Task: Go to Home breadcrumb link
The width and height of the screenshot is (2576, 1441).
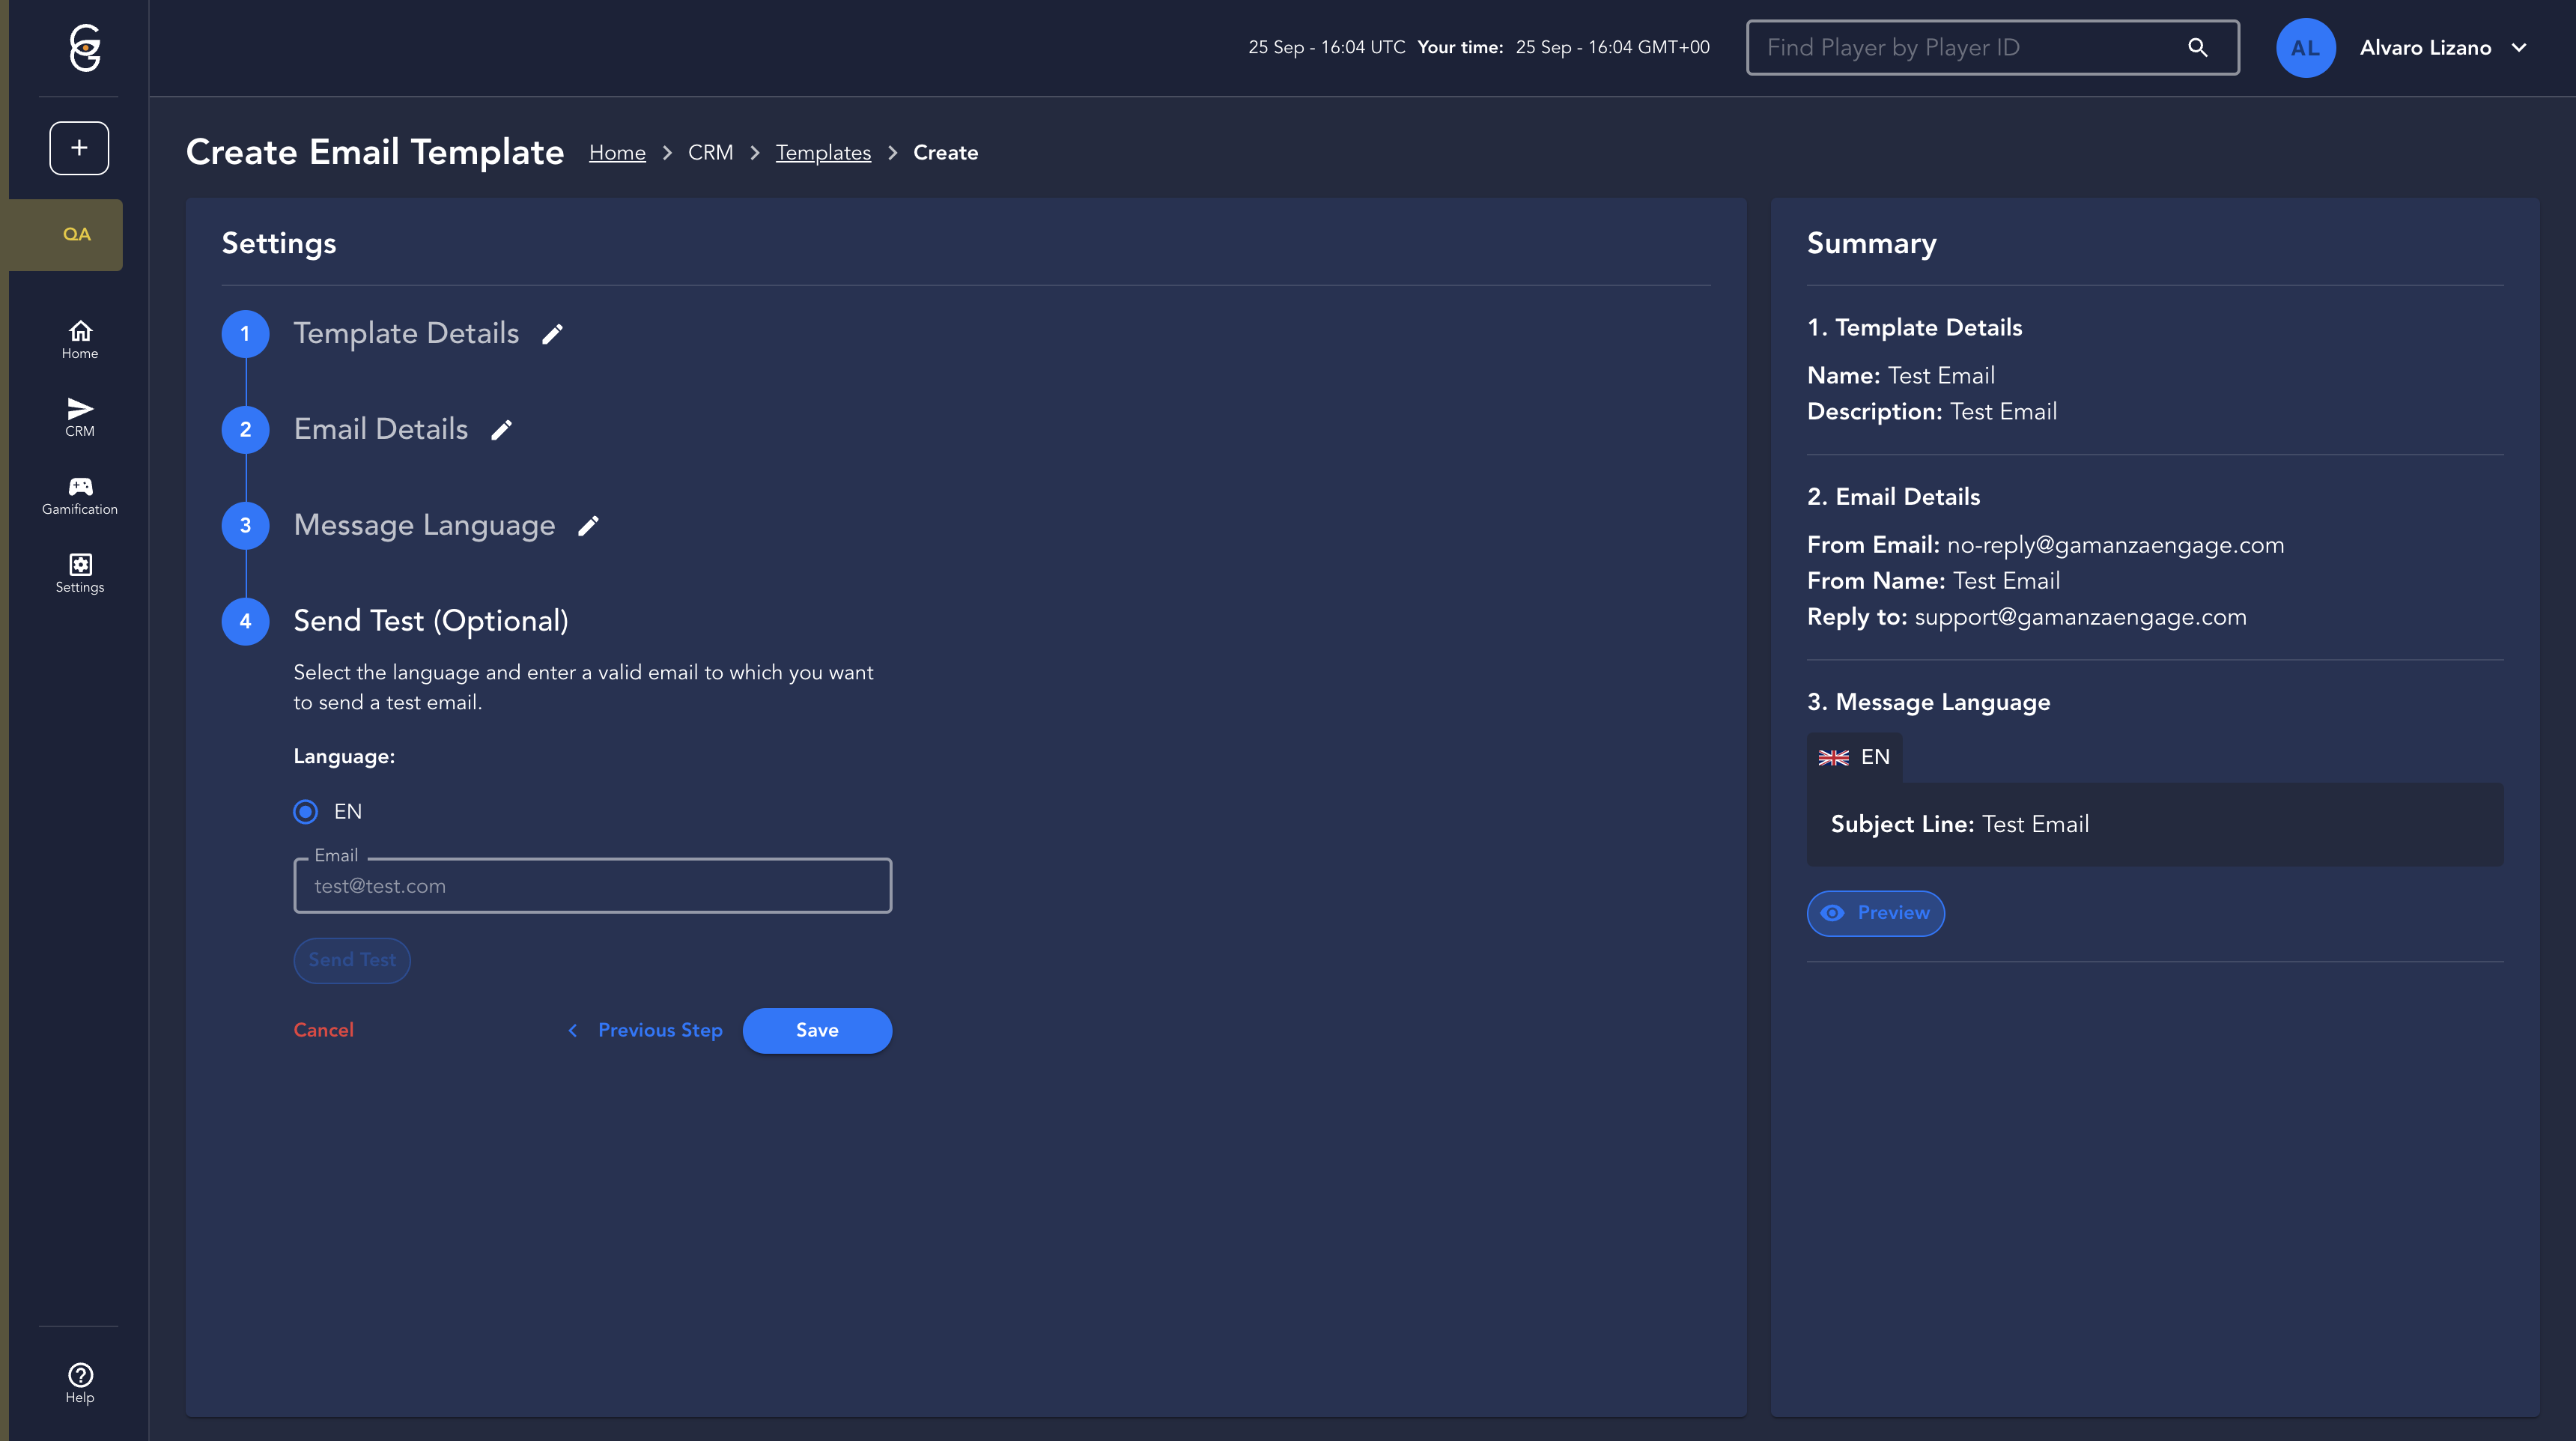Action: click(x=616, y=153)
